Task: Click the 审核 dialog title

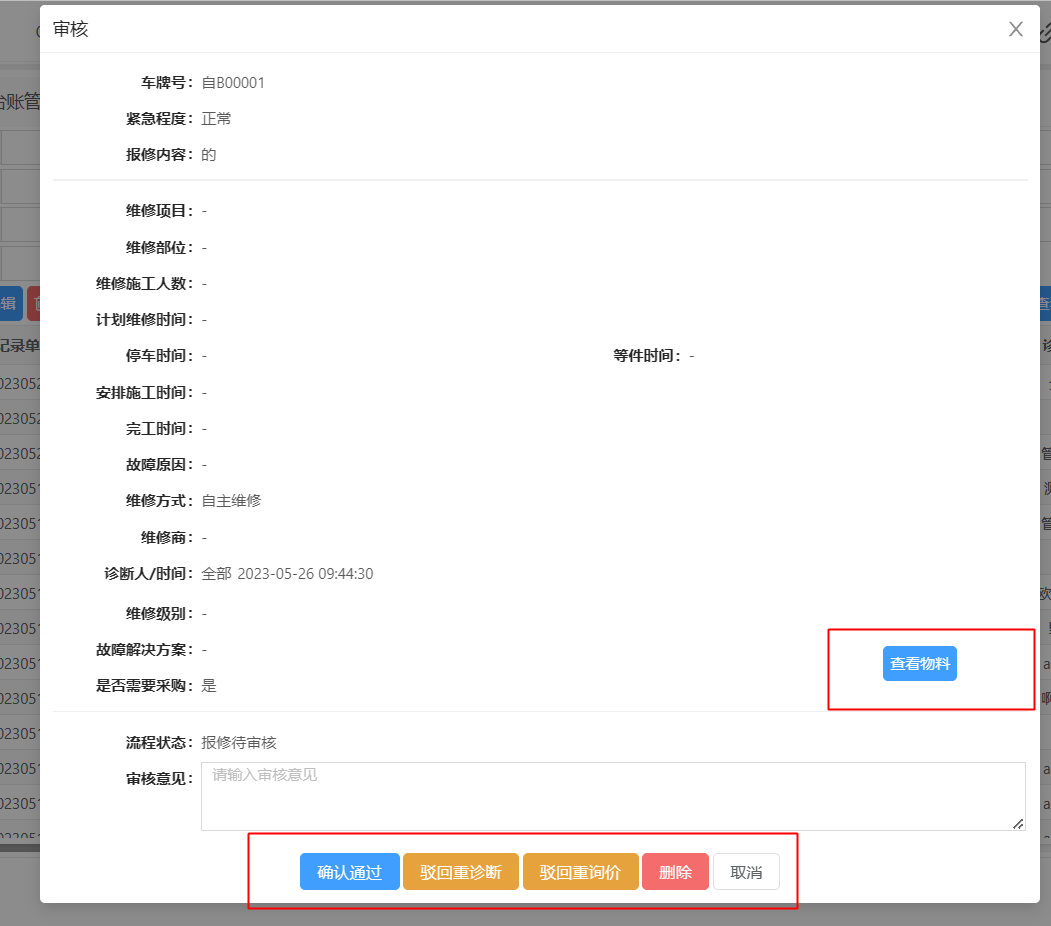Action: coord(71,29)
